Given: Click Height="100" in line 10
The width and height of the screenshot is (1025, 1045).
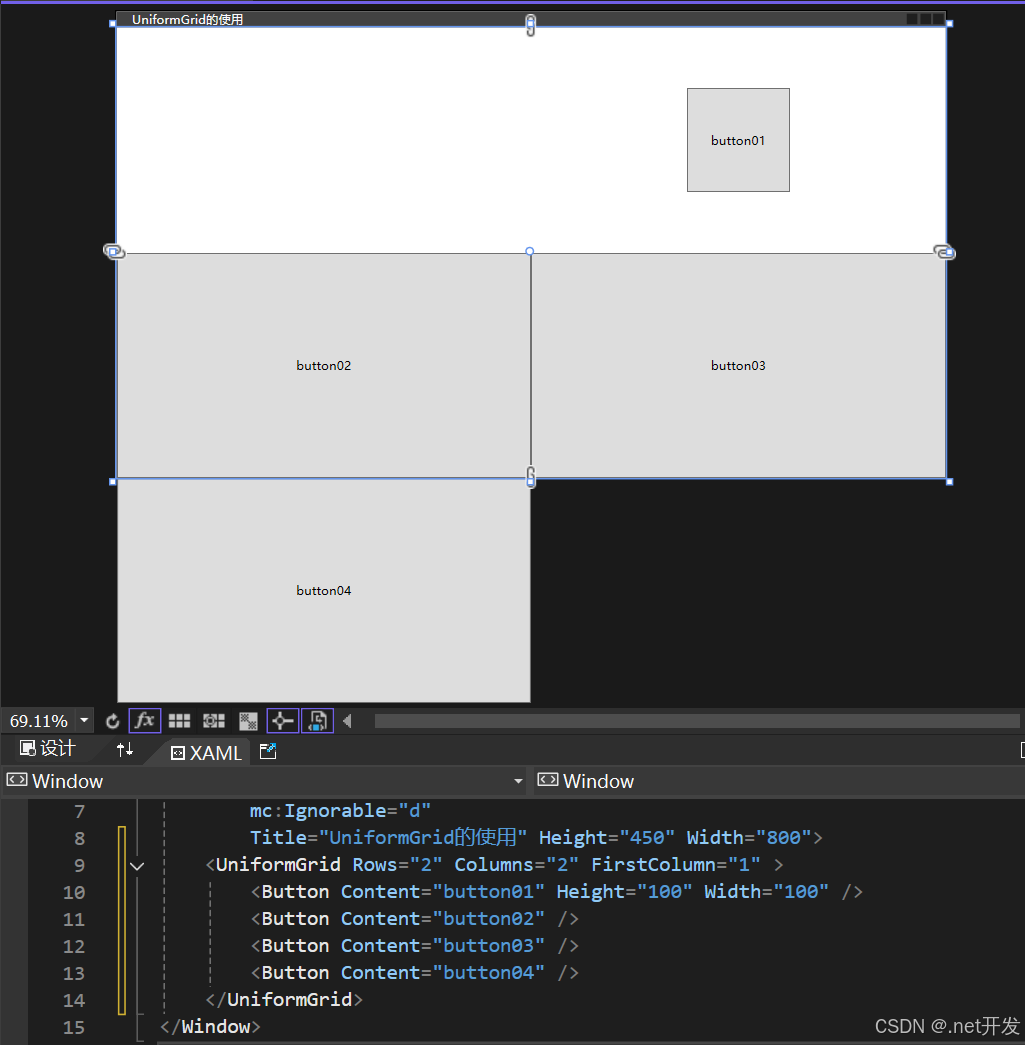Looking at the screenshot, I should pos(624,892).
